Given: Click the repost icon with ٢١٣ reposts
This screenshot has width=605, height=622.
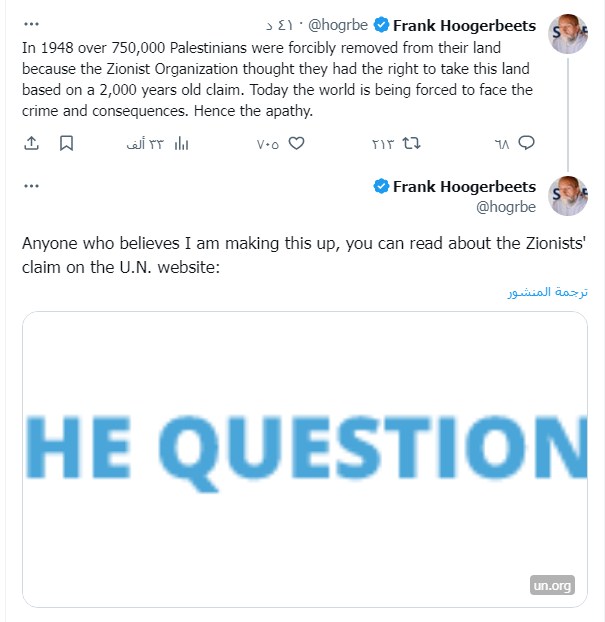Looking at the screenshot, I should 411,143.
